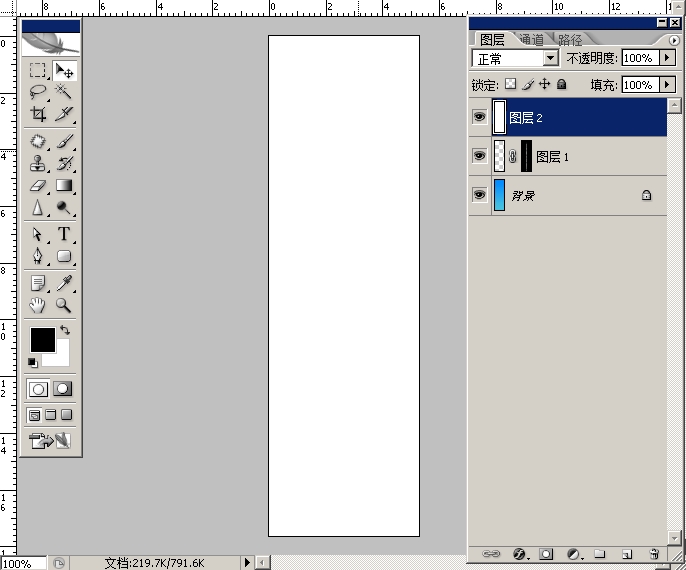Select Standard Screen Mode
The image size is (686, 570).
[x=34, y=415]
